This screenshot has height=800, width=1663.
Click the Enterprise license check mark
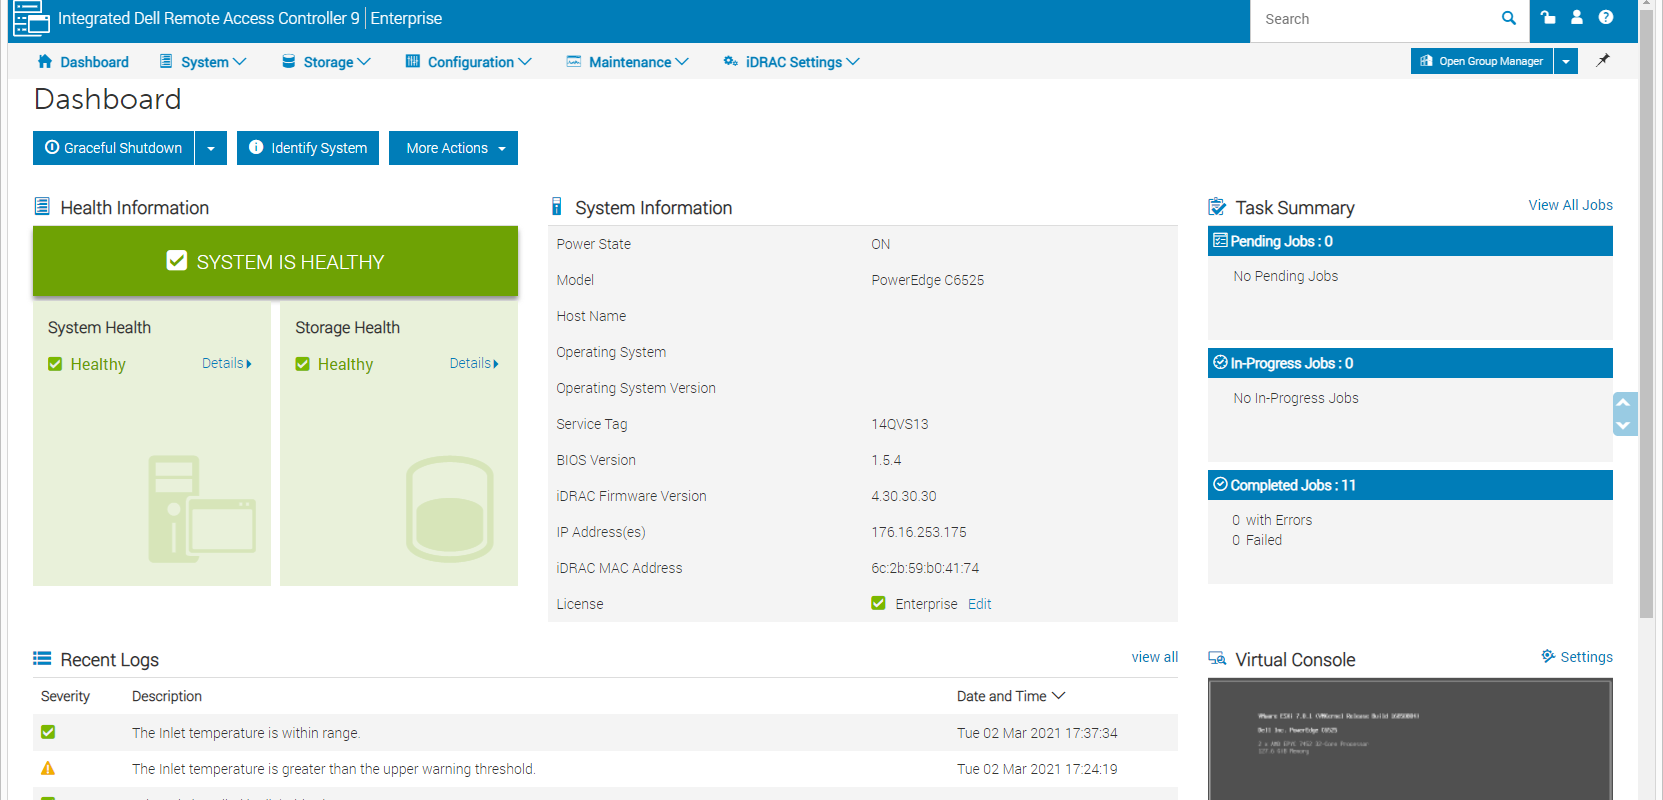click(x=878, y=603)
